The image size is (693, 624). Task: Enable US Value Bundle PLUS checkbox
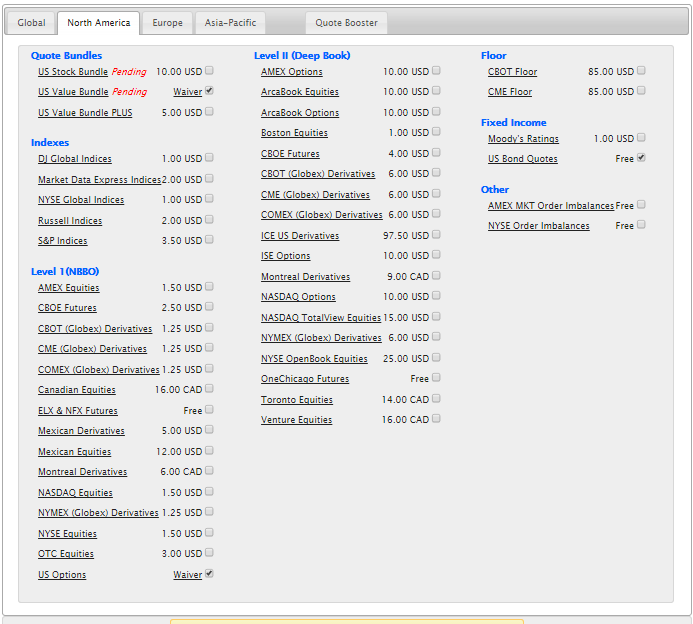(209, 111)
